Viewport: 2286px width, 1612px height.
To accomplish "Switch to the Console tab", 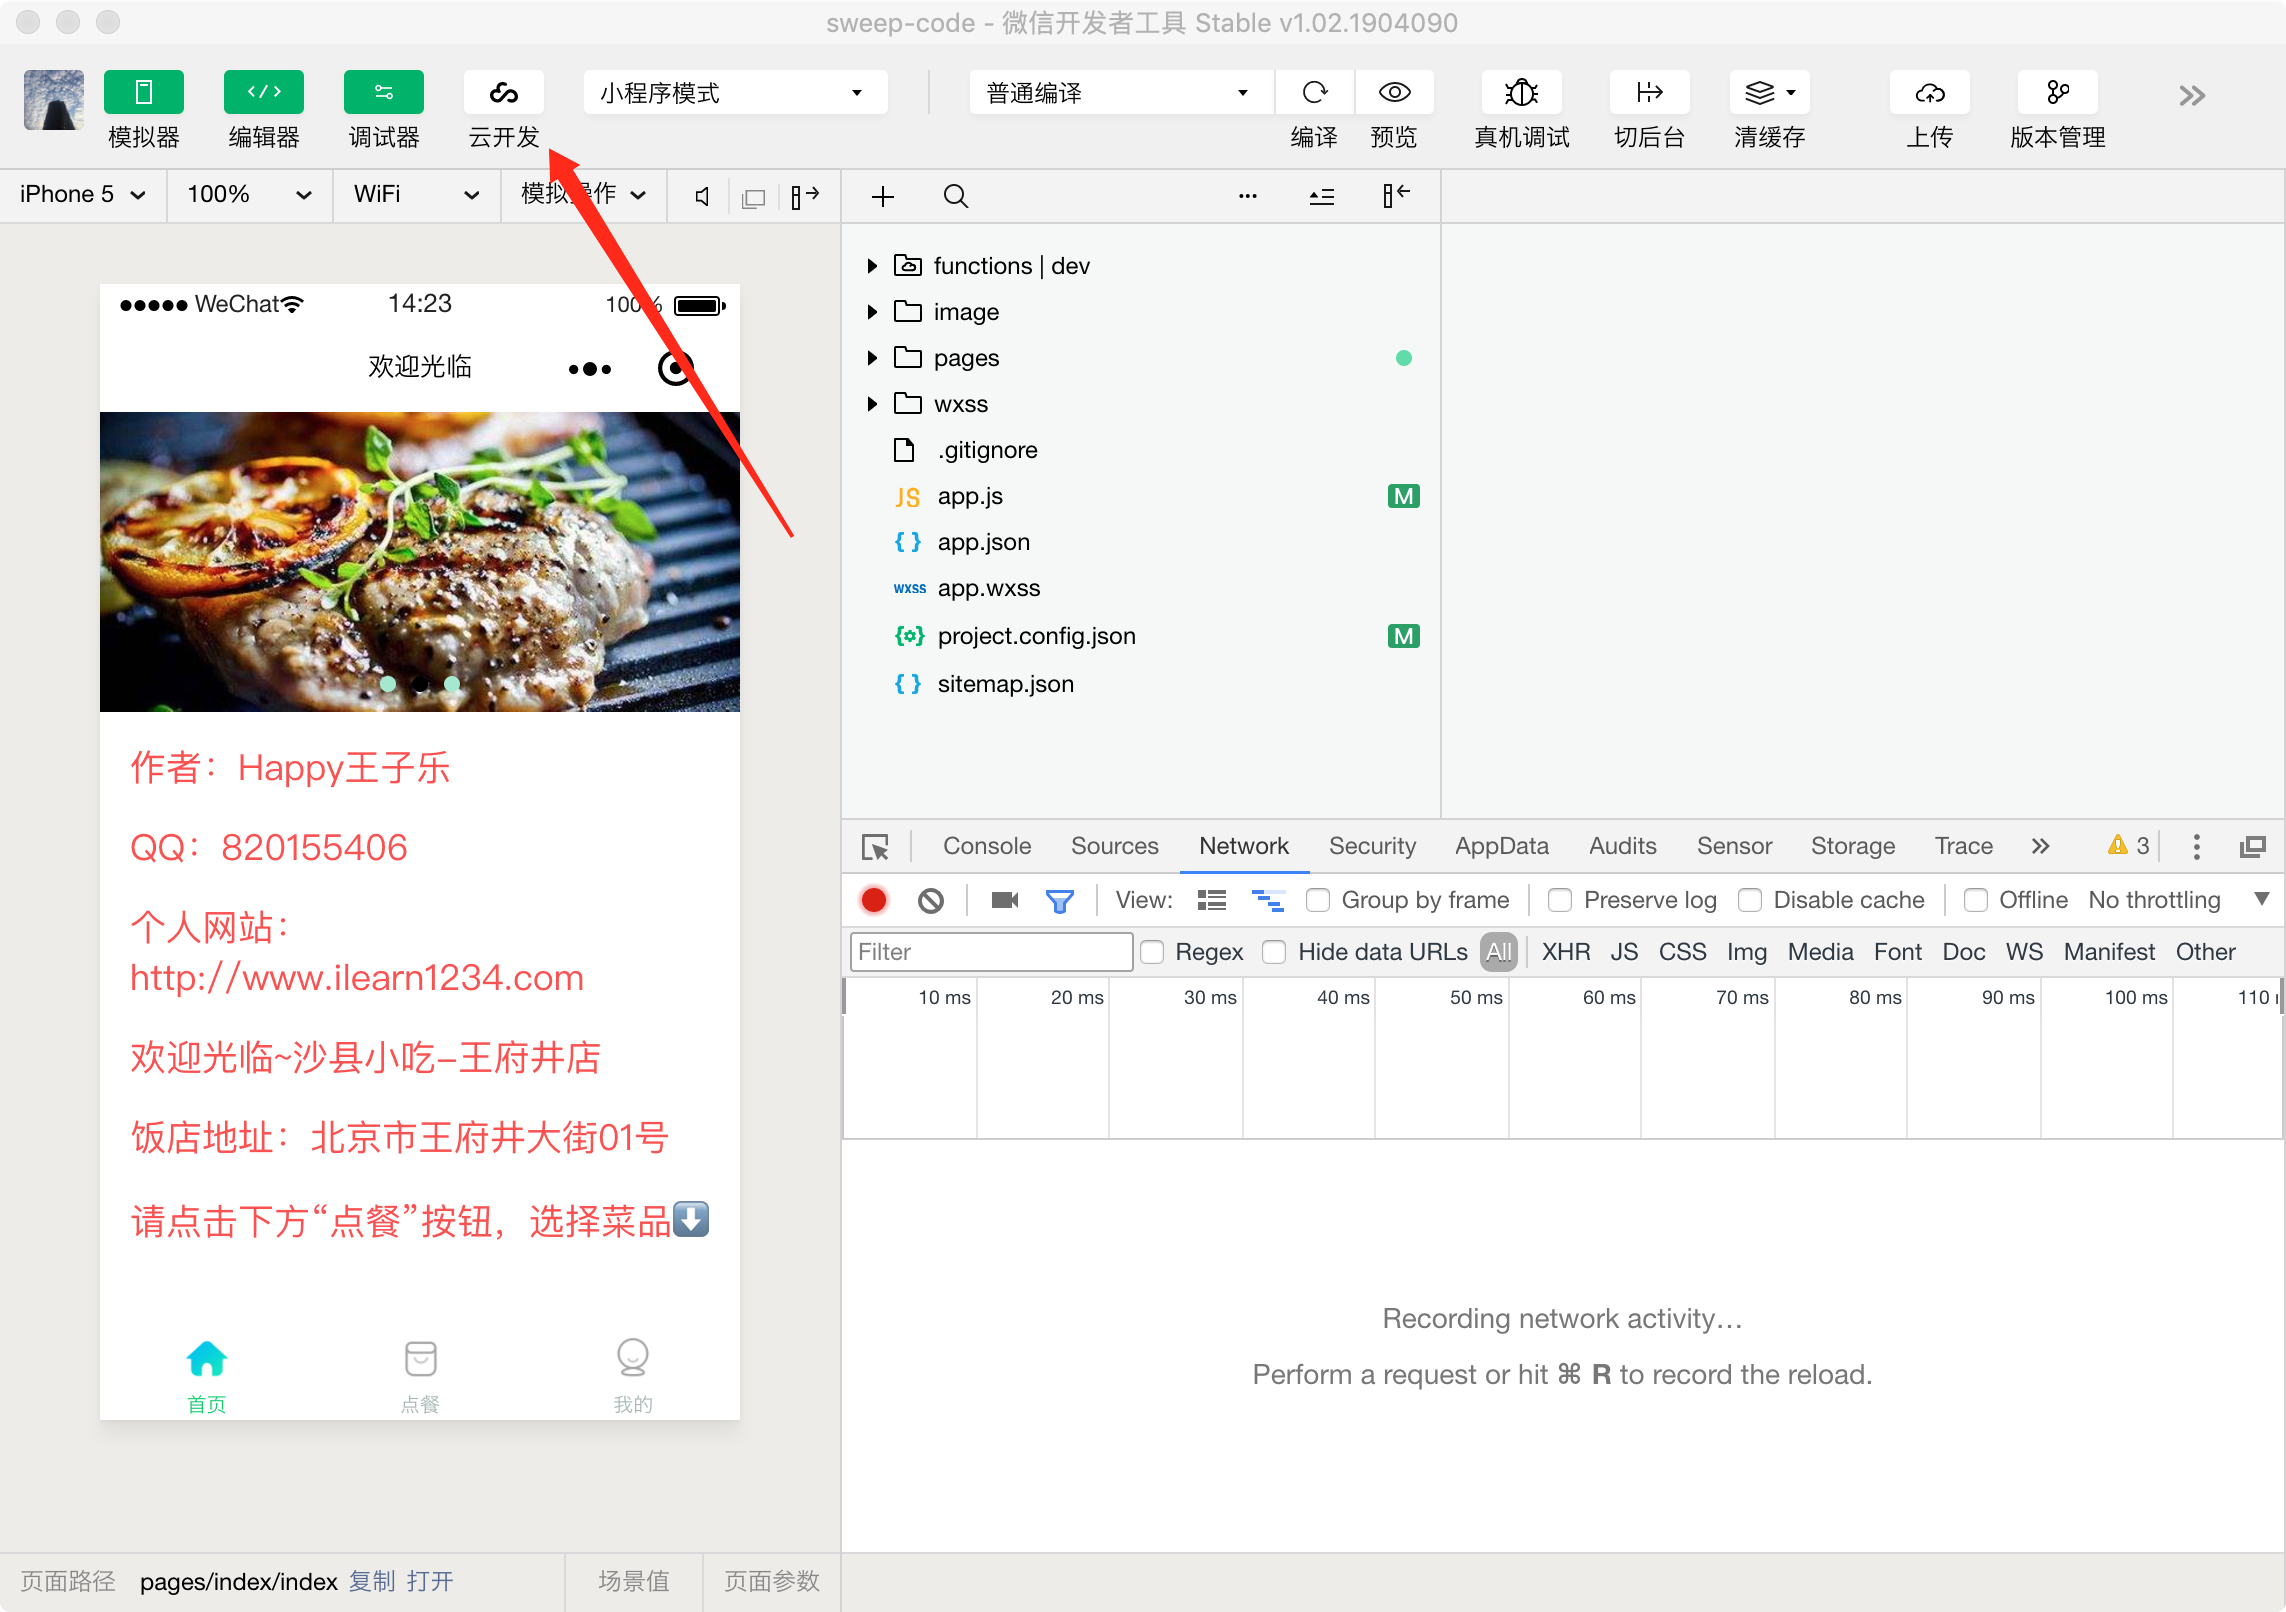I will [x=986, y=846].
